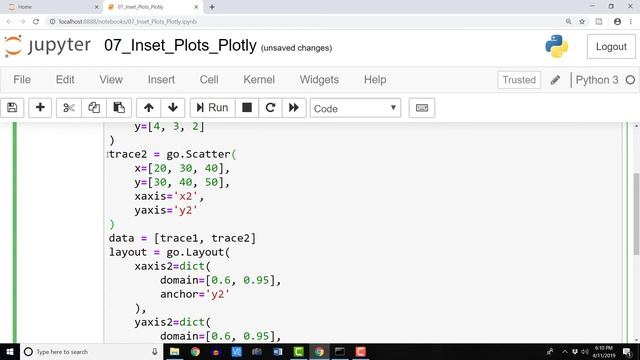The image size is (640, 360).
Task: Paste cells below icon
Action: coord(119,108)
